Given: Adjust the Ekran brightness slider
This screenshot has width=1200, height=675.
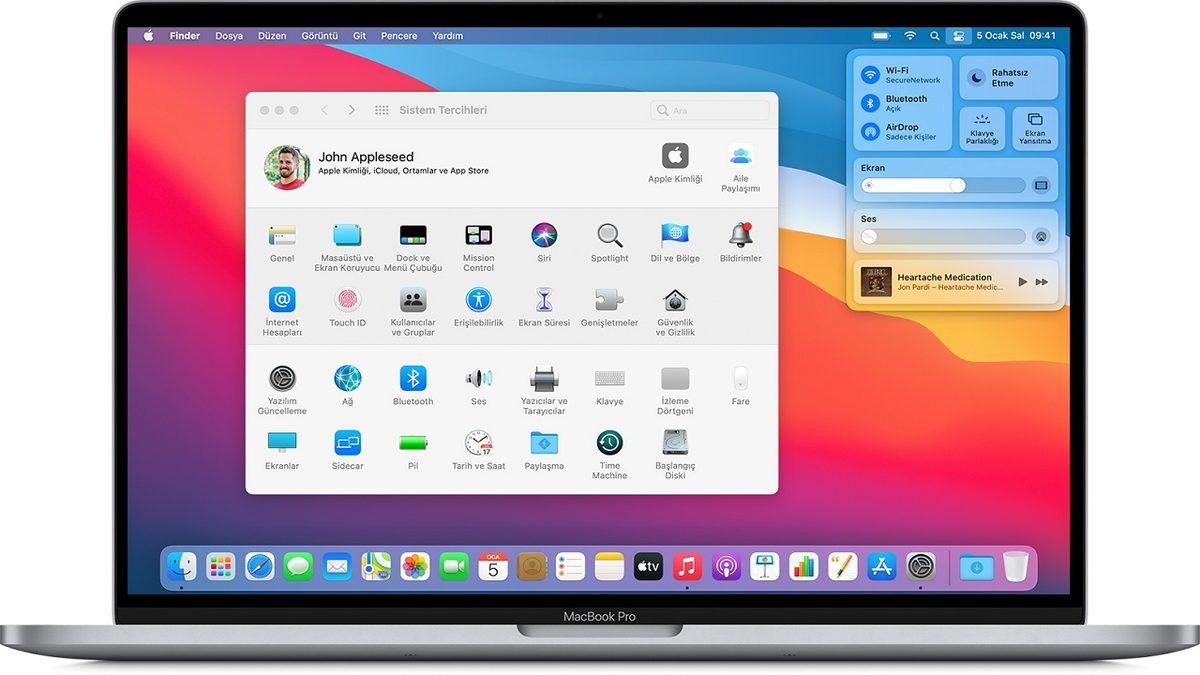Looking at the screenshot, I should (x=940, y=185).
